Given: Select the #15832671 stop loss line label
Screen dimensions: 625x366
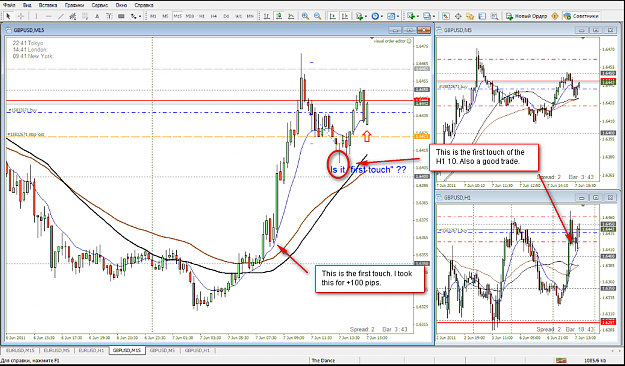Looking at the screenshot, I should point(26,134).
